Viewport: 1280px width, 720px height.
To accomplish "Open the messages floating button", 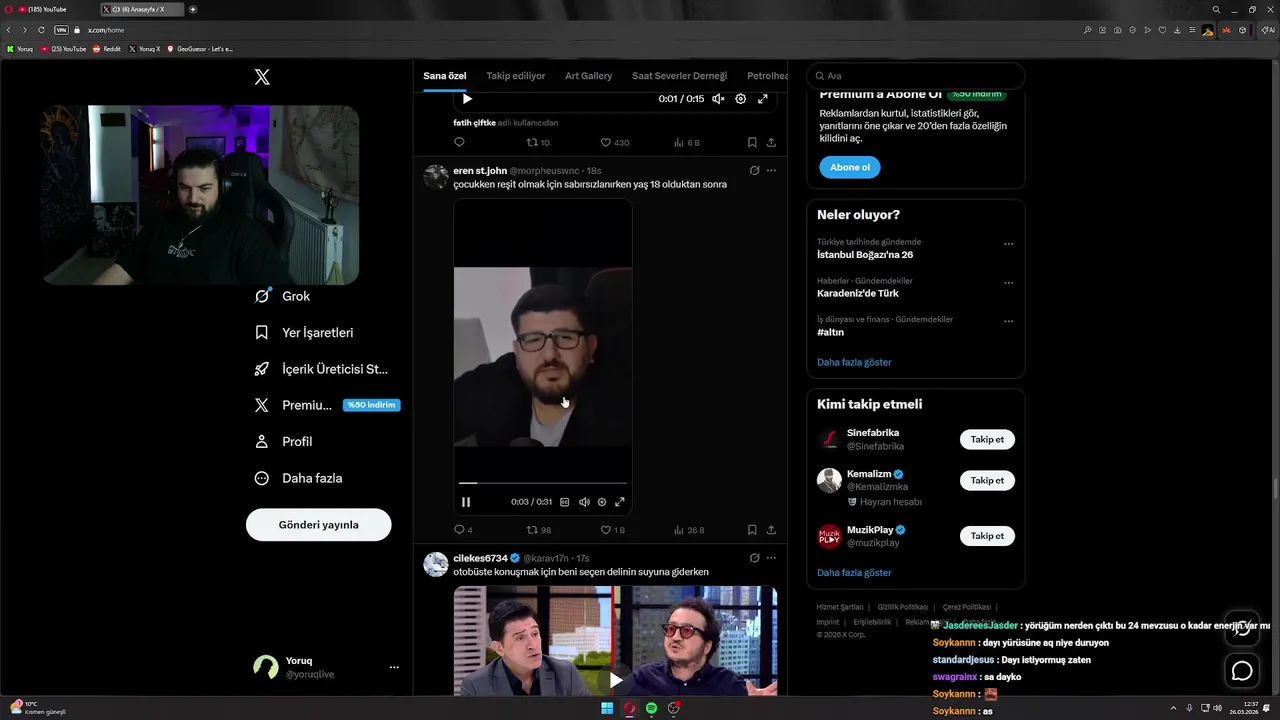I will click(1242, 671).
